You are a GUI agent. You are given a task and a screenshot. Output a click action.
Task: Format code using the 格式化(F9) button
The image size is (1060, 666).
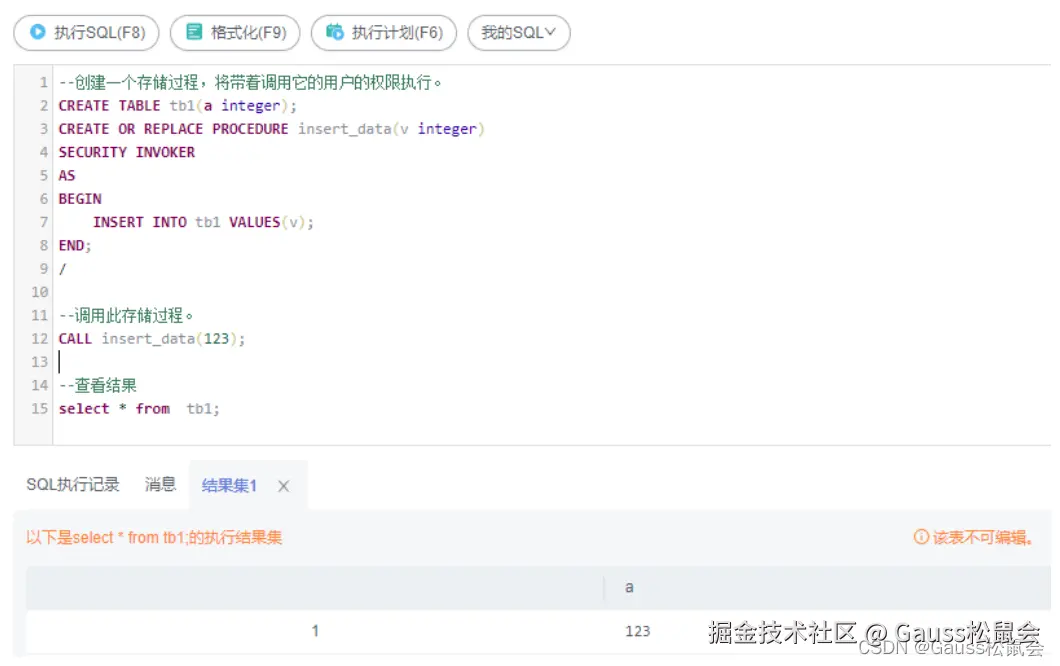pos(235,32)
